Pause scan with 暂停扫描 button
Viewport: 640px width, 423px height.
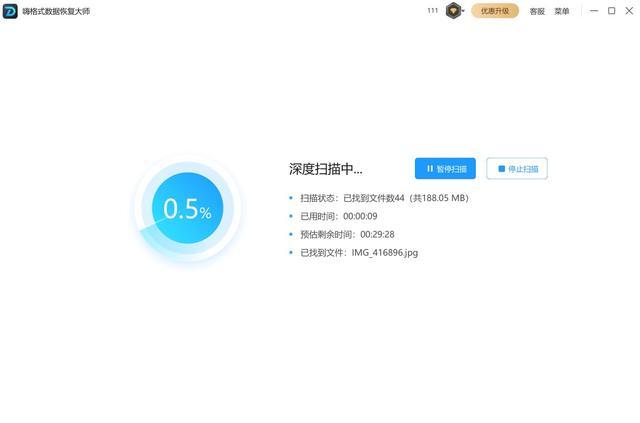[x=445, y=169]
